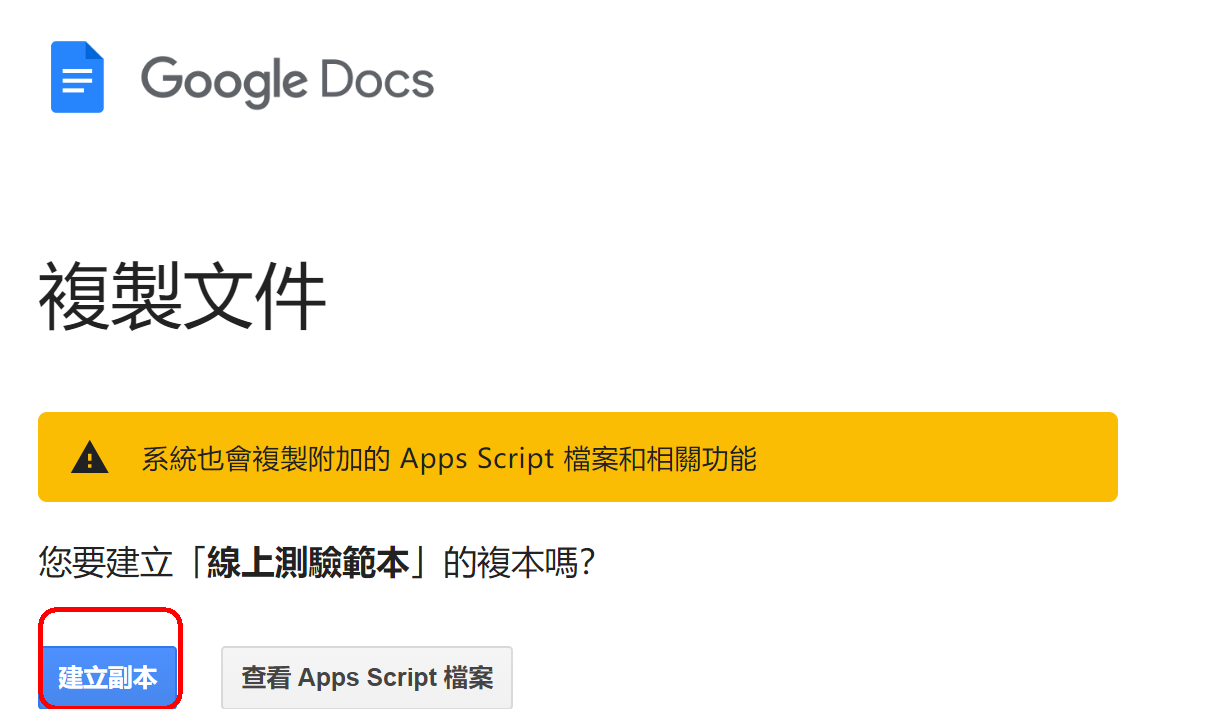Open 查看 Apps Script 檔案 button

366,677
